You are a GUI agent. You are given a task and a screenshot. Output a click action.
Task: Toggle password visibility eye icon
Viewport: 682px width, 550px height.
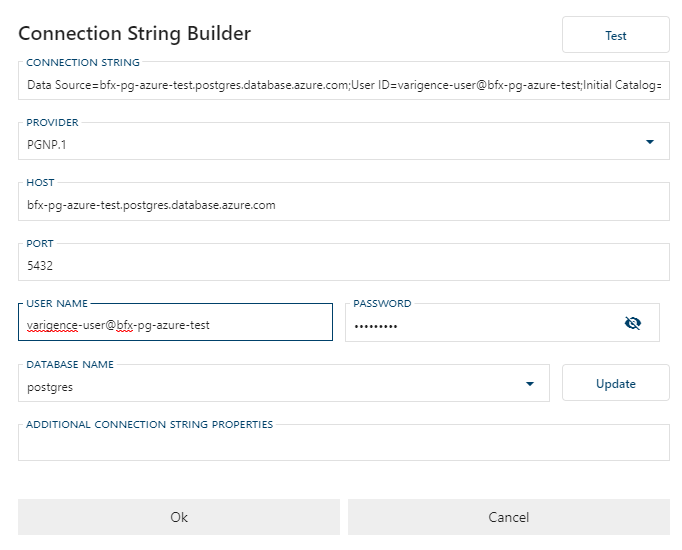click(632, 323)
